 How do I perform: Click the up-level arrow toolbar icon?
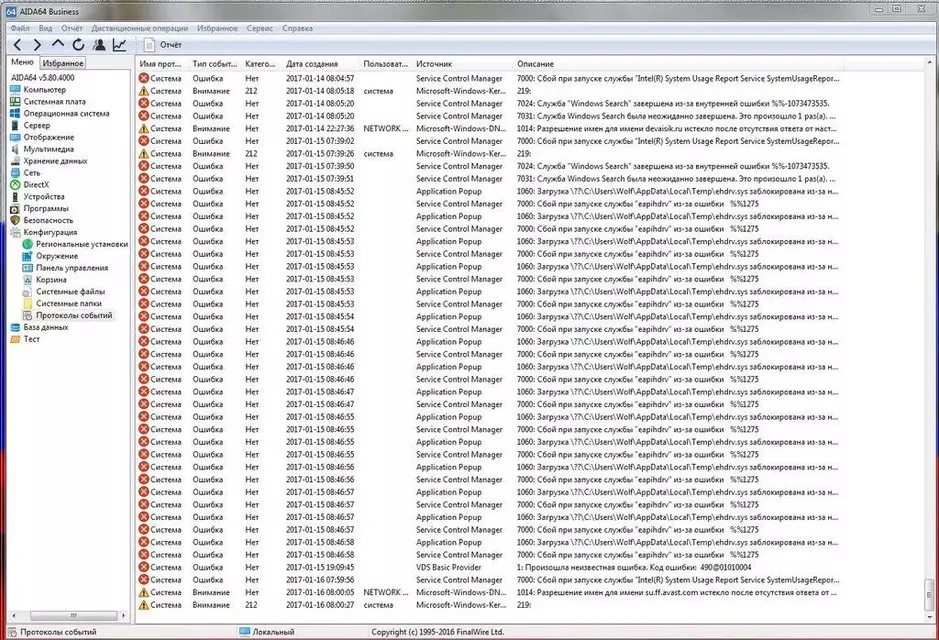tap(57, 44)
